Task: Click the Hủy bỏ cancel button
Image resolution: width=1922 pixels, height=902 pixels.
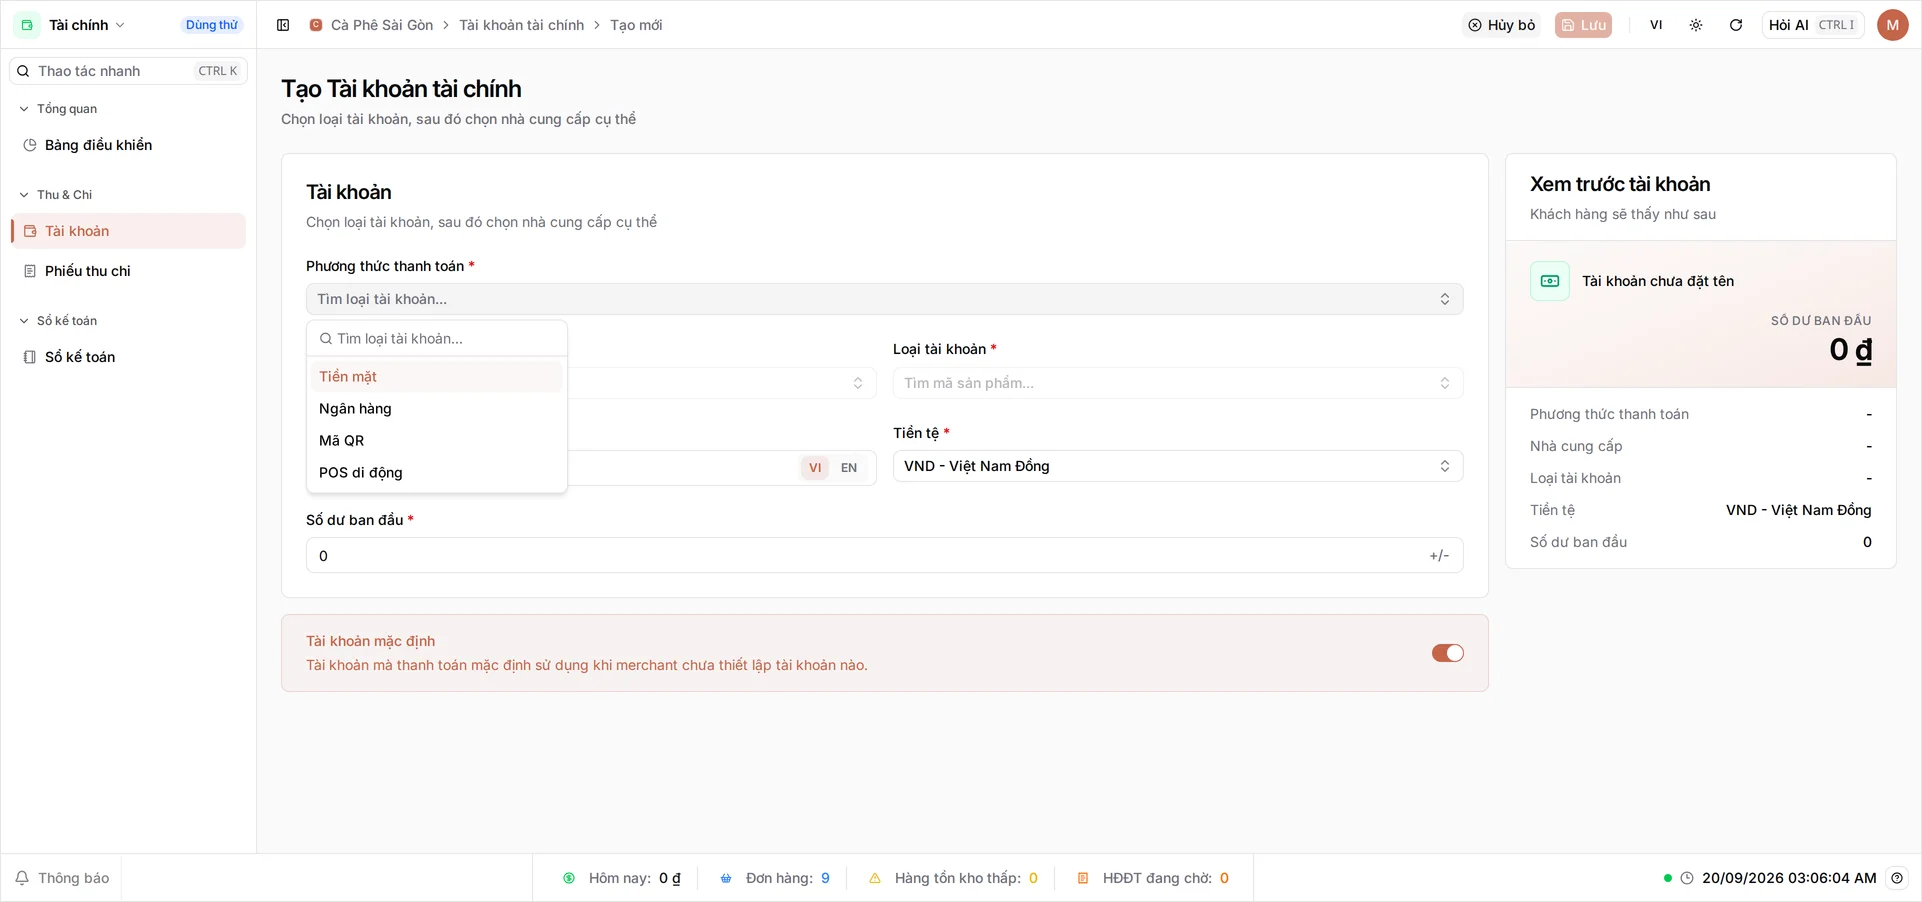Action: (1501, 25)
